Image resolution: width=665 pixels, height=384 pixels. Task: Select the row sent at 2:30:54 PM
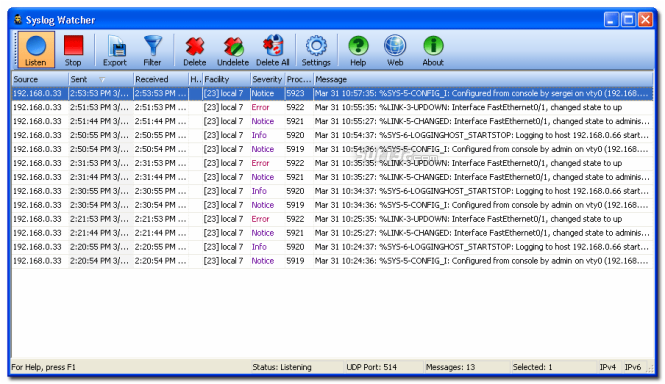tap(332, 205)
